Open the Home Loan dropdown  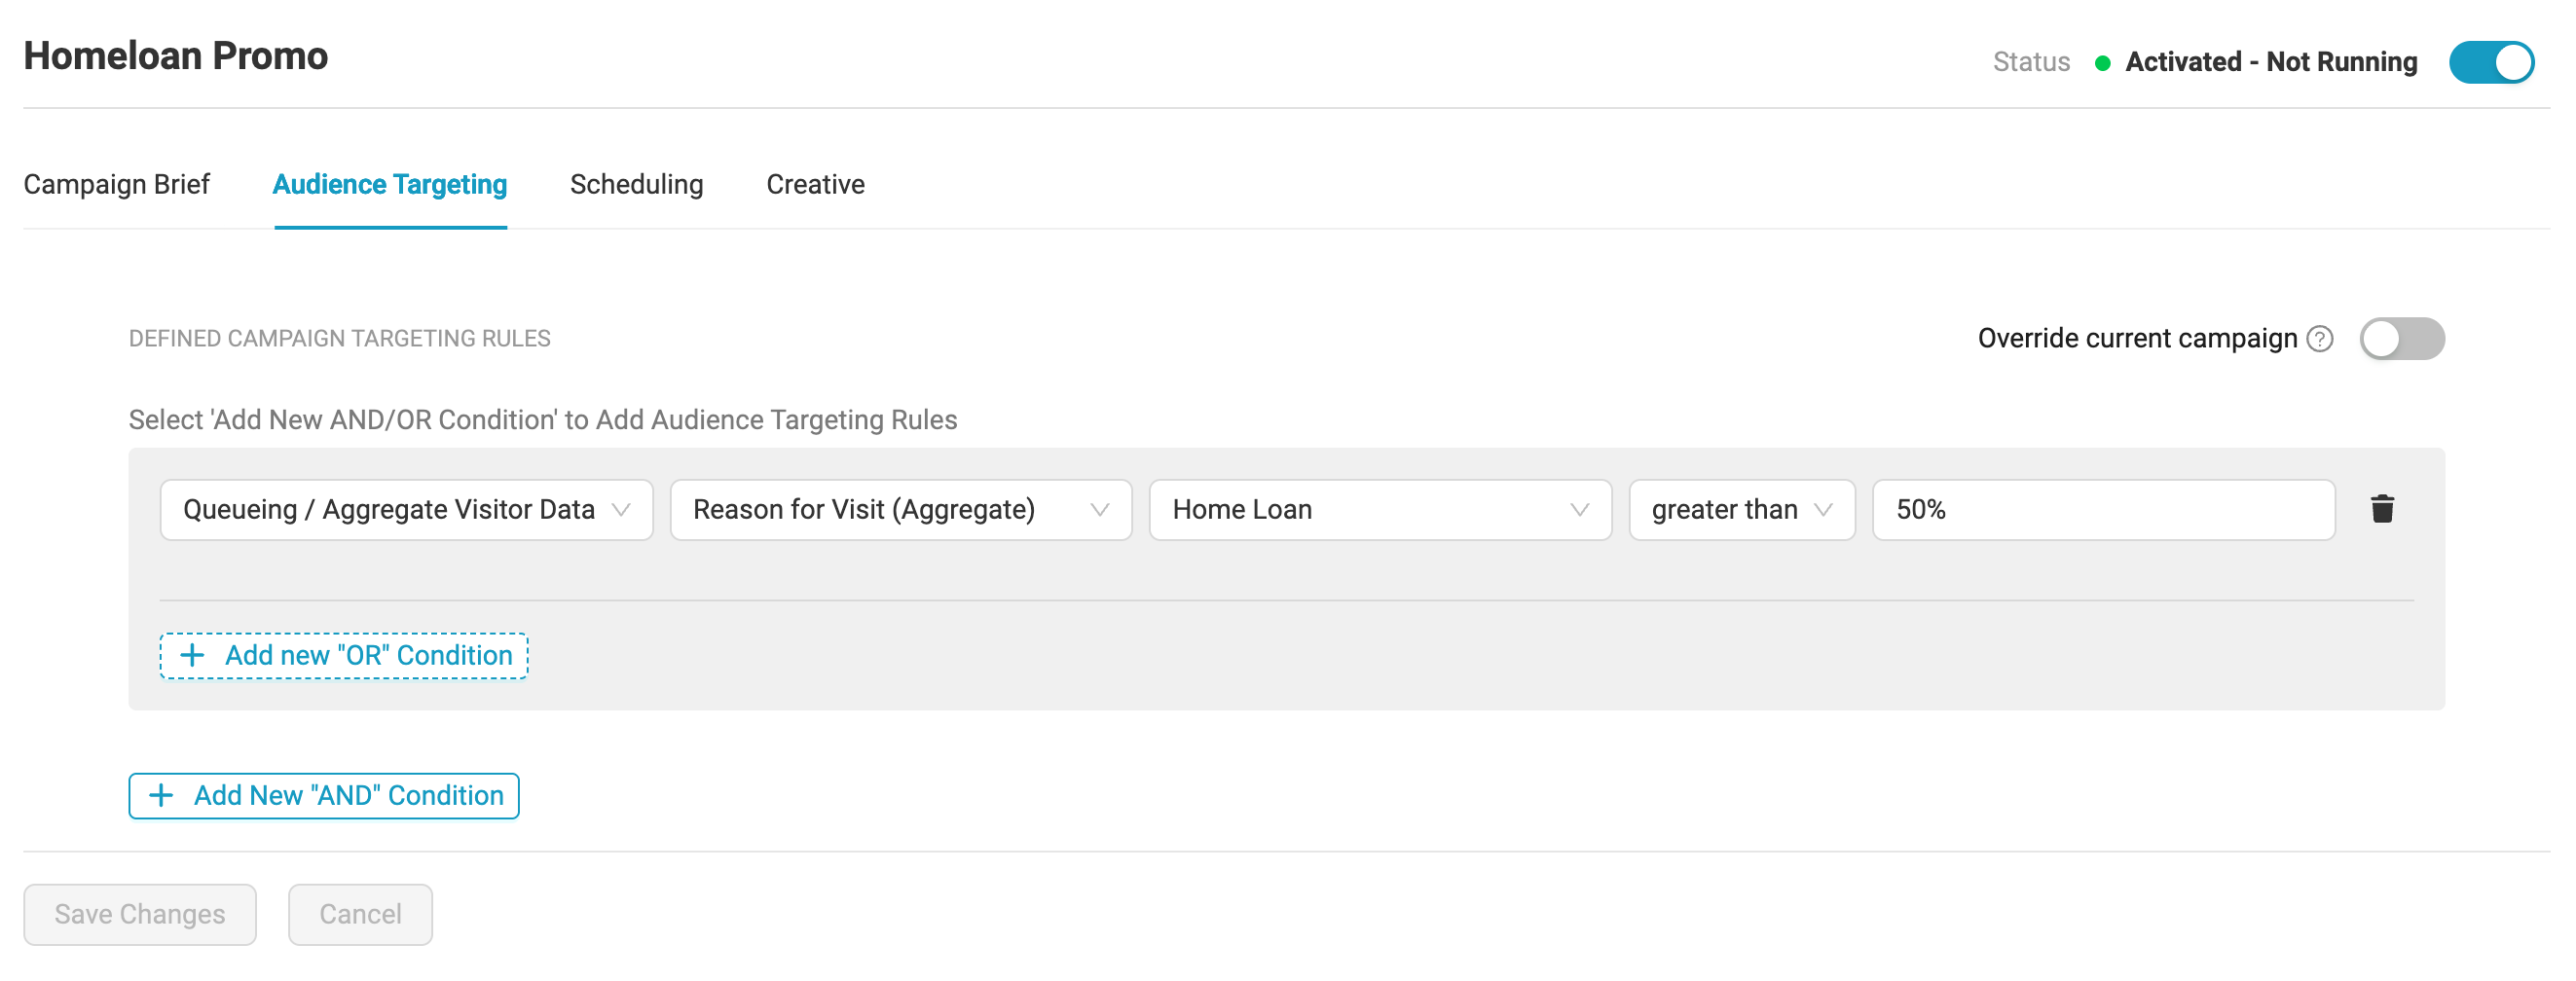coord(1379,510)
